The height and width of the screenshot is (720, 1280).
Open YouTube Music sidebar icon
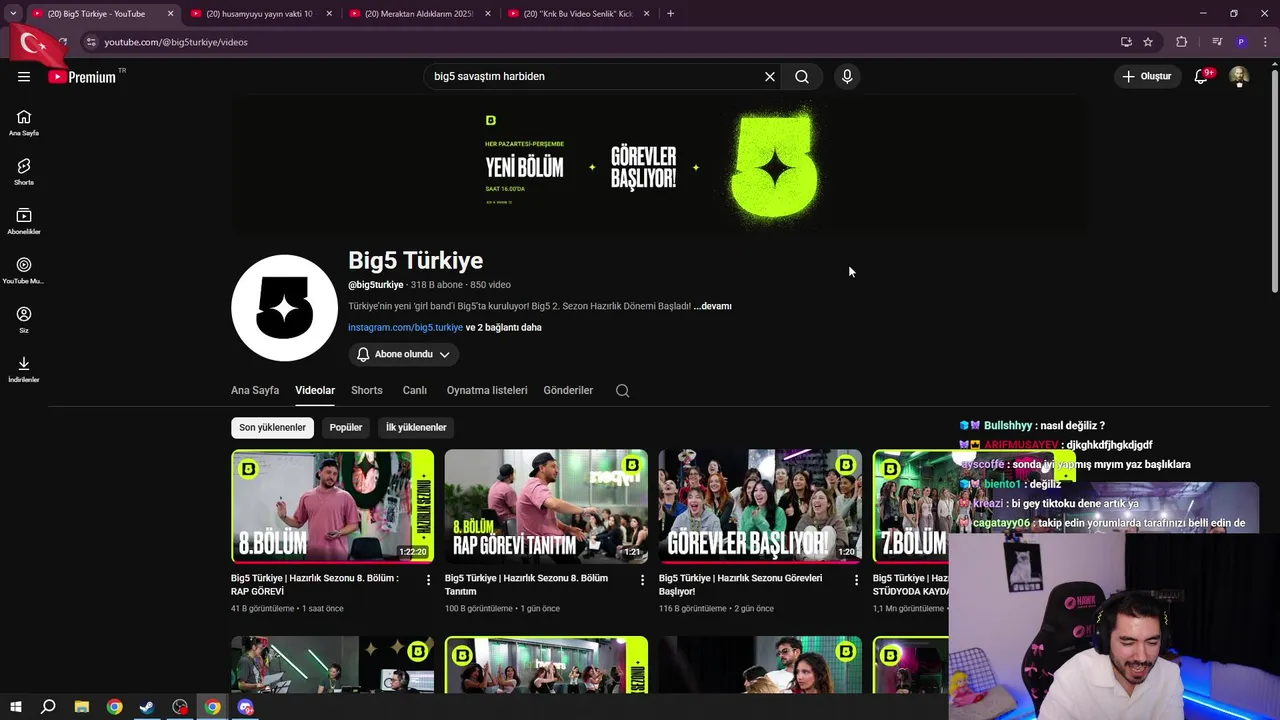tap(24, 271)
